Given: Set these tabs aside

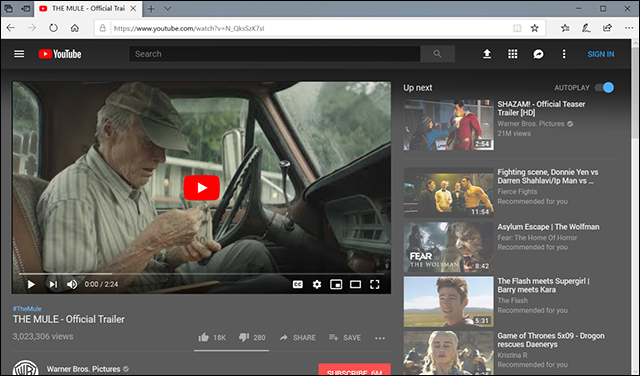Looking at the screenshot, I should pos(26,8).
